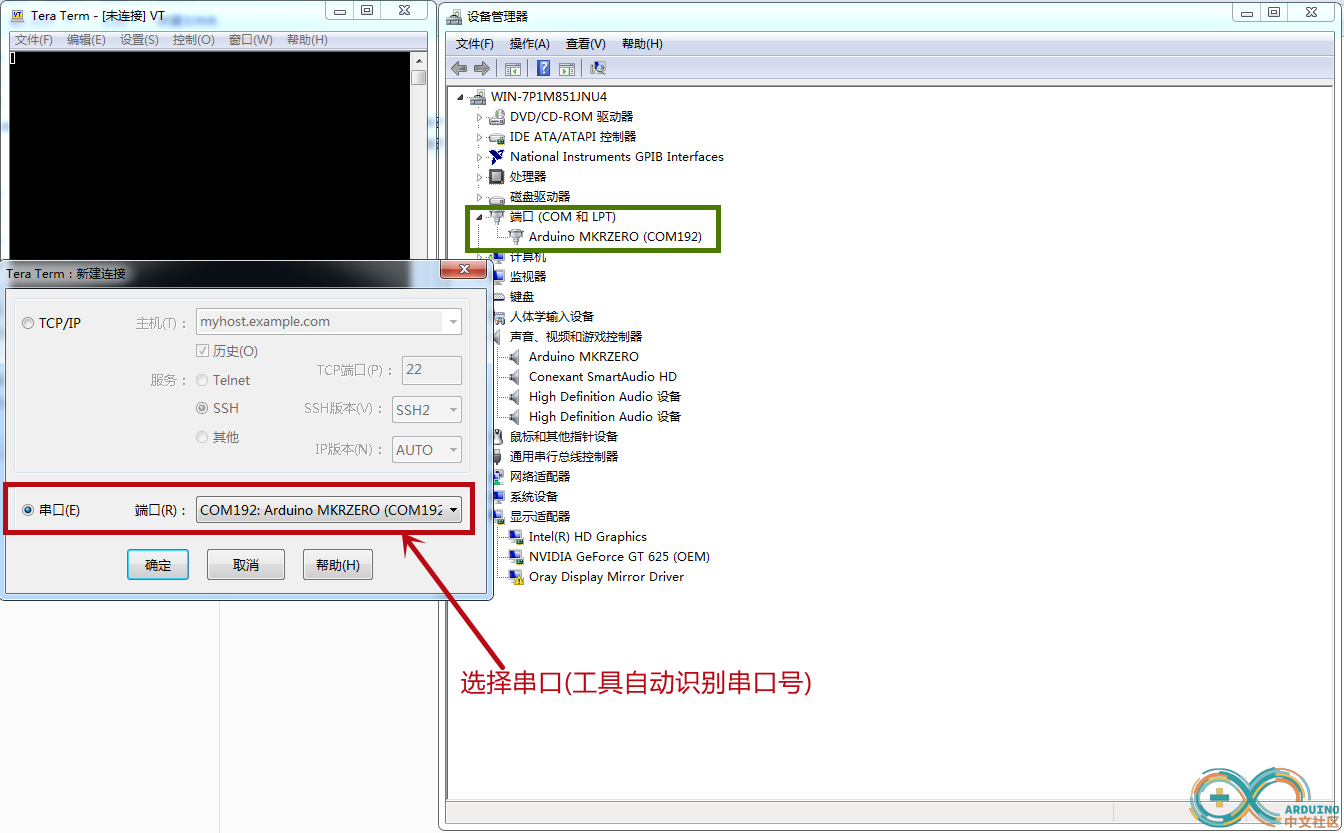Toggle the show/hide console tree toolbar icon
Image resolution: width=1344 pixels, height=833 pixels.
(x=512, y=68)
